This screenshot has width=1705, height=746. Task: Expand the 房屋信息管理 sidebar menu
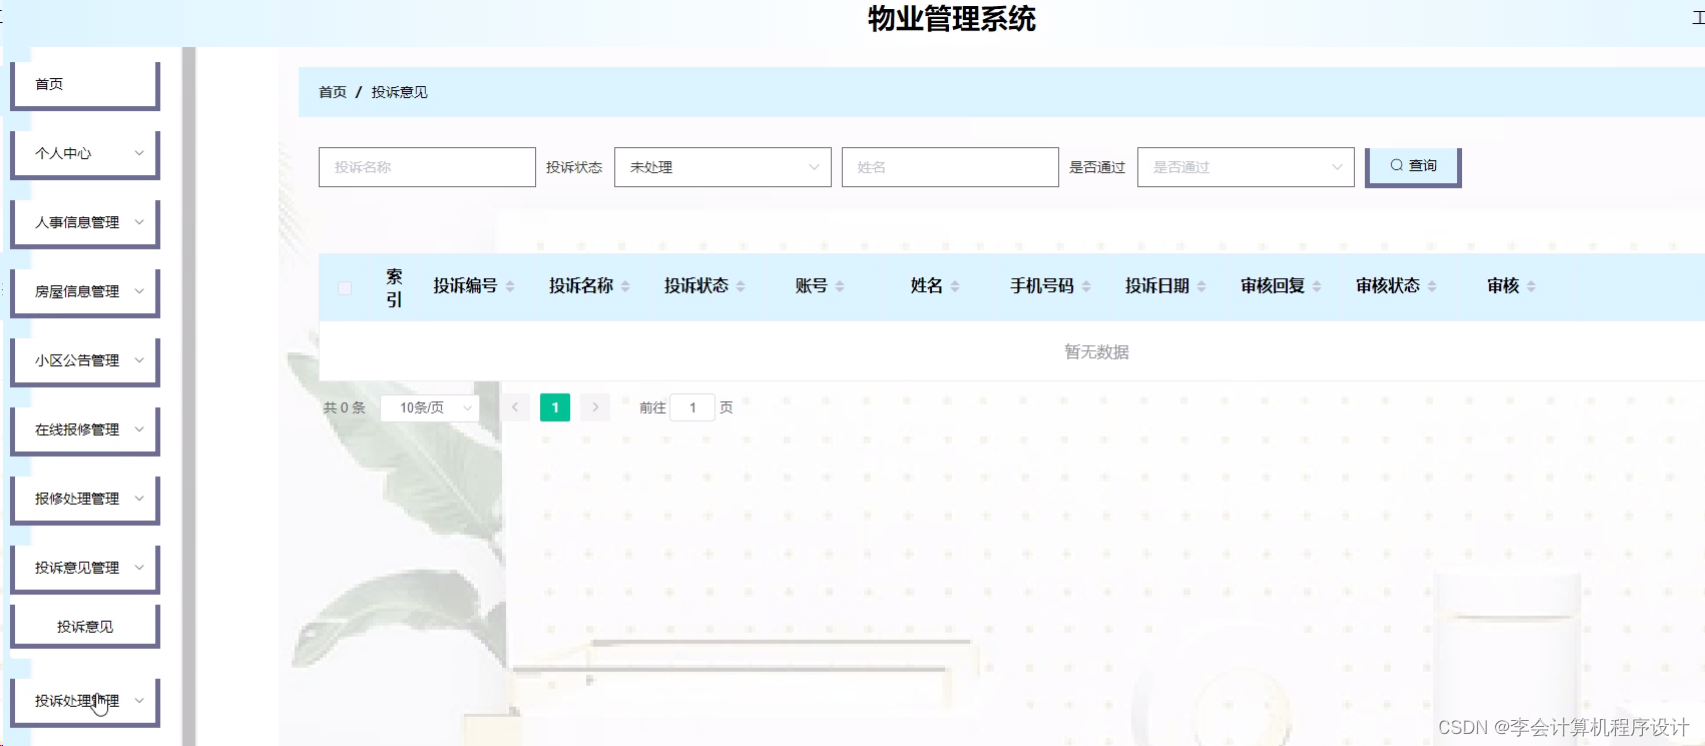tap(85, 291)
